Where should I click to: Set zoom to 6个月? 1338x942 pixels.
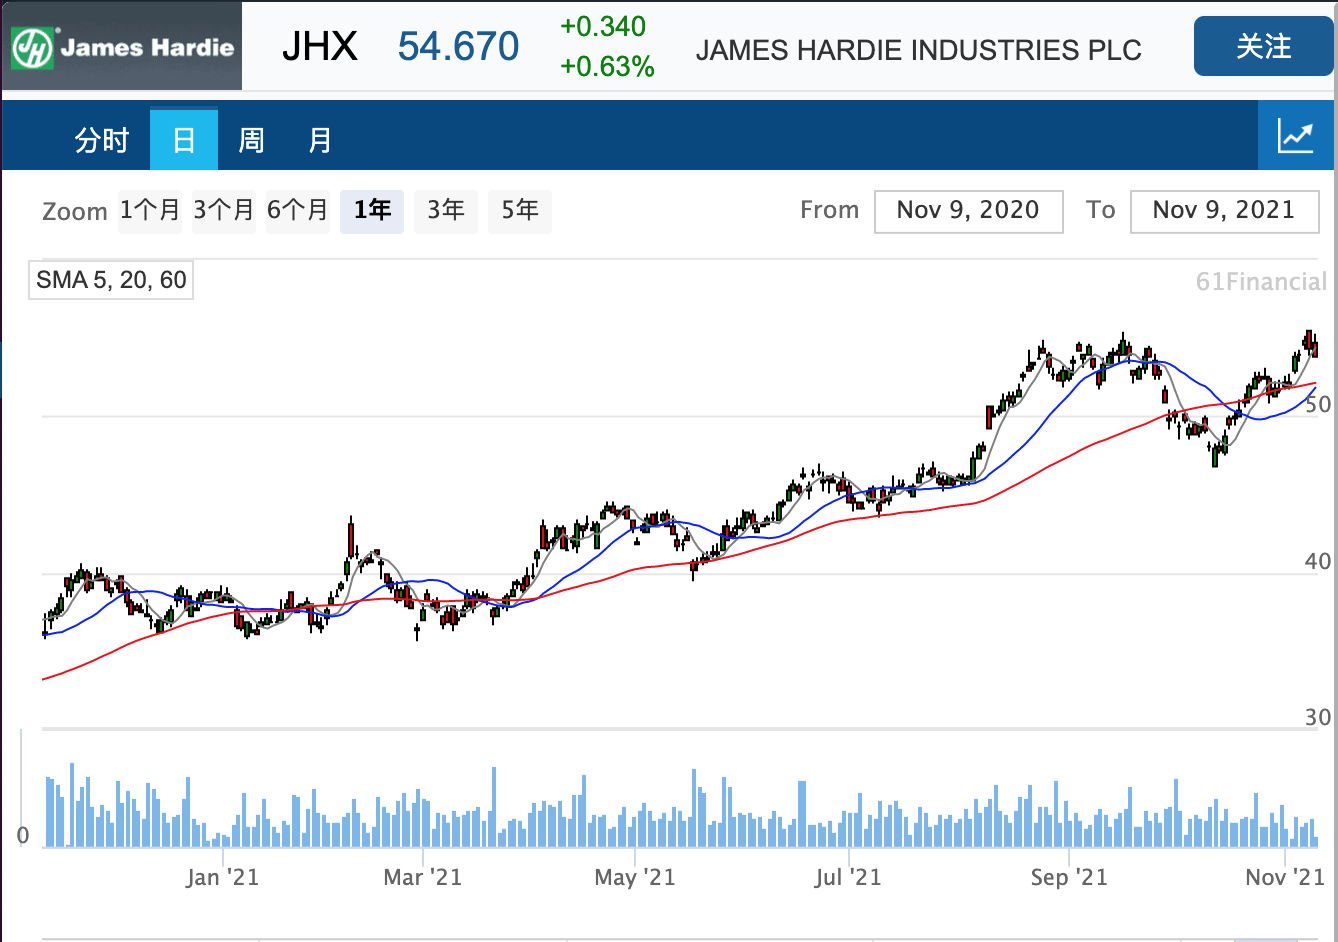pos(298,211)
